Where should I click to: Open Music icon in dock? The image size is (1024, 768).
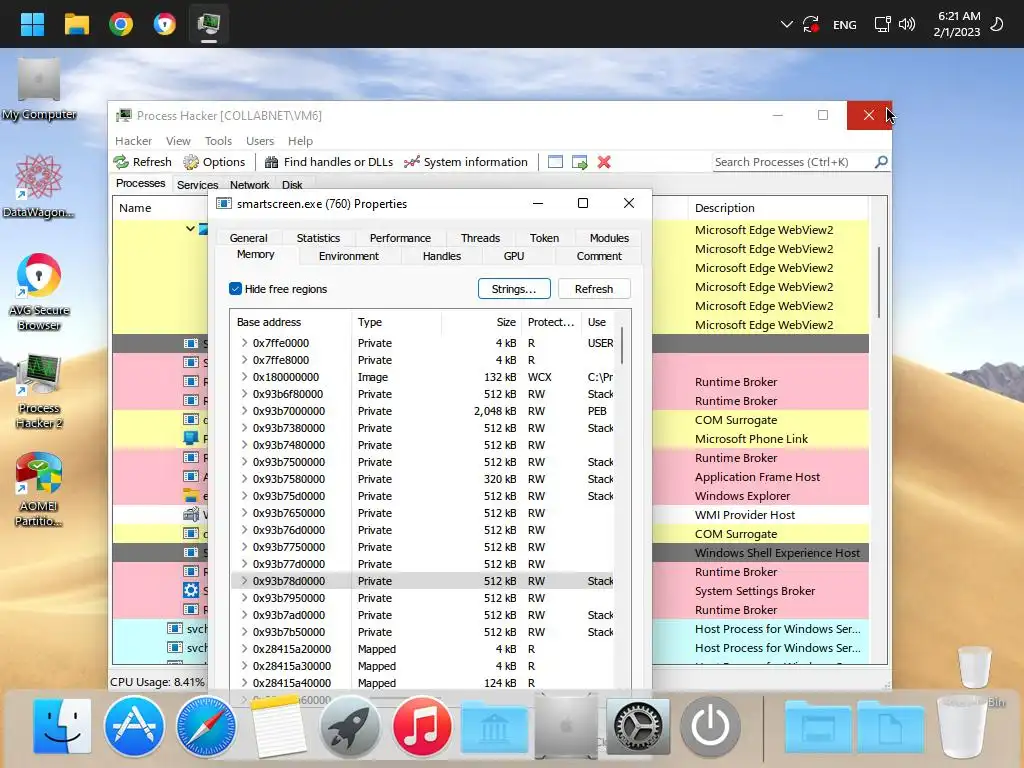[x=422, y=726]
